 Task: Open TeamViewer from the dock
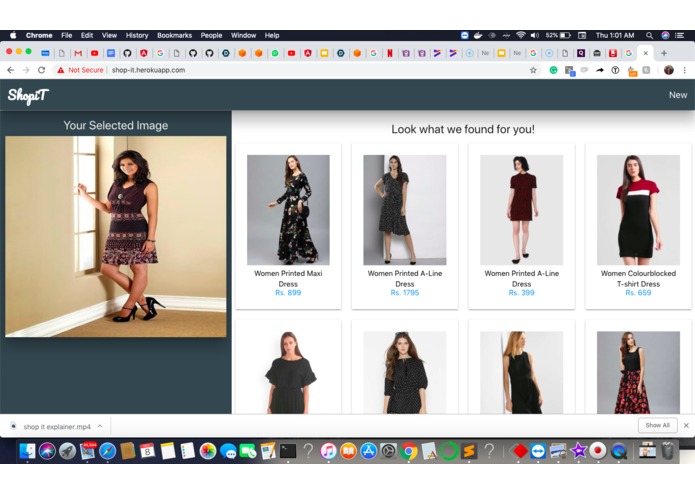[x=538, y=451]
